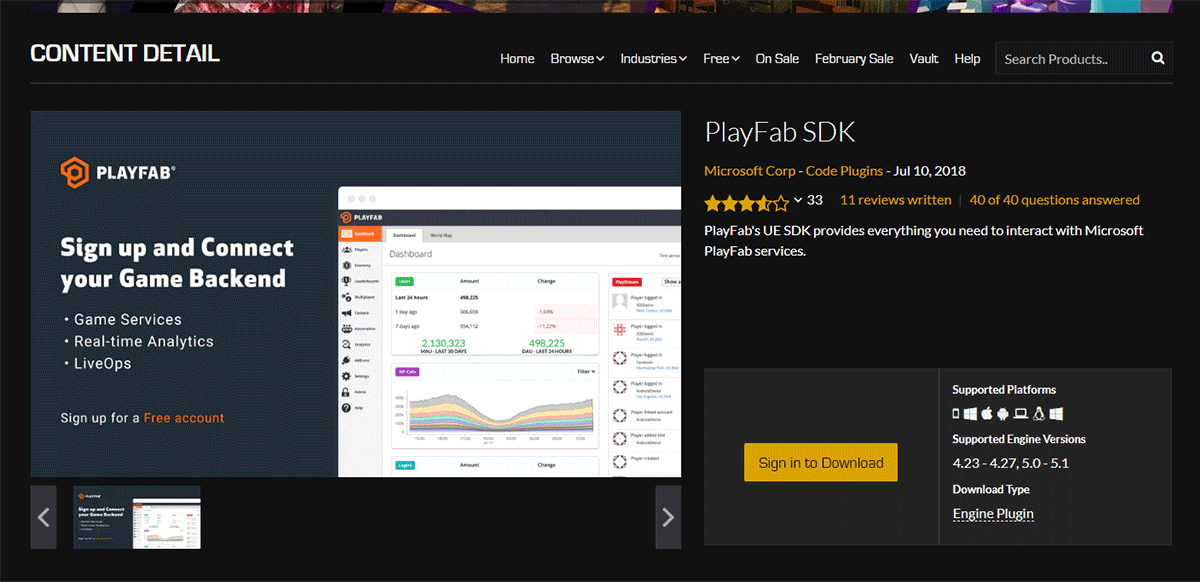Expand the Free dropdown menu
The width and height of the screenshot is (1200, 582).
click(x=721, y=59)
